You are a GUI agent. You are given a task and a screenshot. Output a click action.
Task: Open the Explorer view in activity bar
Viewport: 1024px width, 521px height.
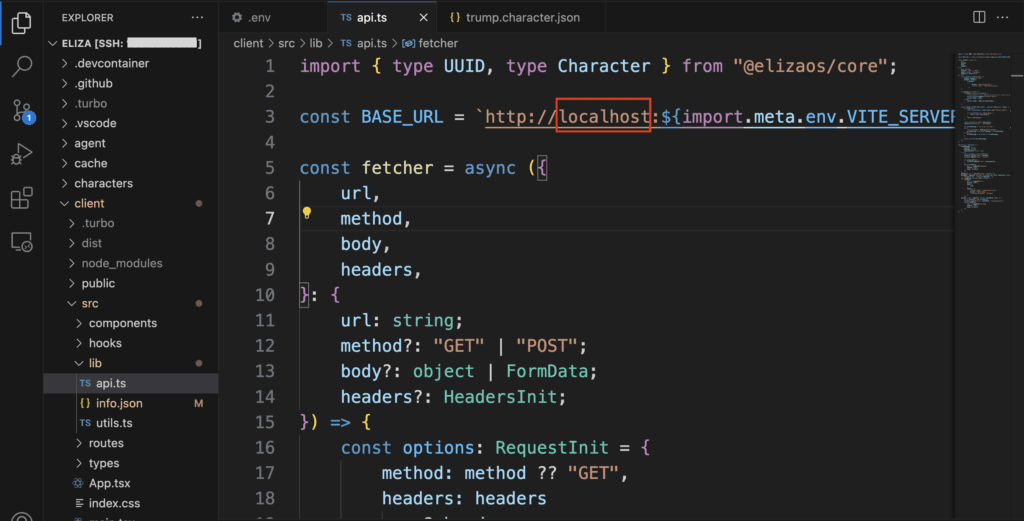coord(22,23)
